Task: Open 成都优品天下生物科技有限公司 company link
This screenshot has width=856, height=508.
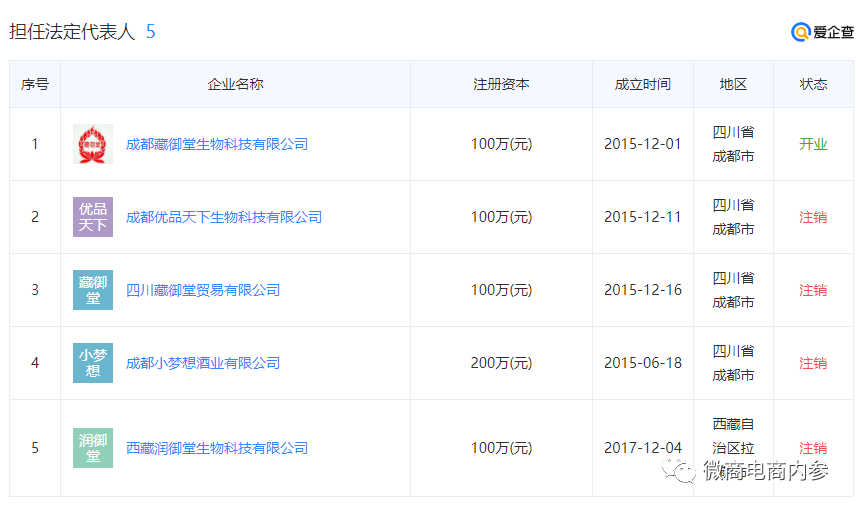Action: [x=224, y=217]
